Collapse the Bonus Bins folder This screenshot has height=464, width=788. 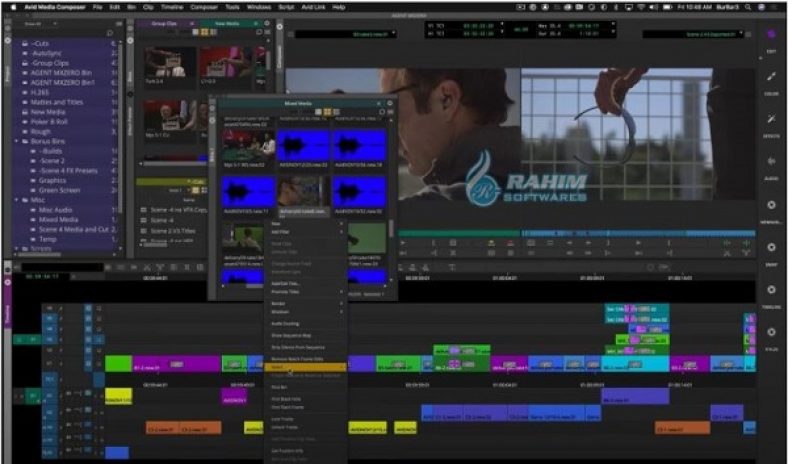pos(17,141)
